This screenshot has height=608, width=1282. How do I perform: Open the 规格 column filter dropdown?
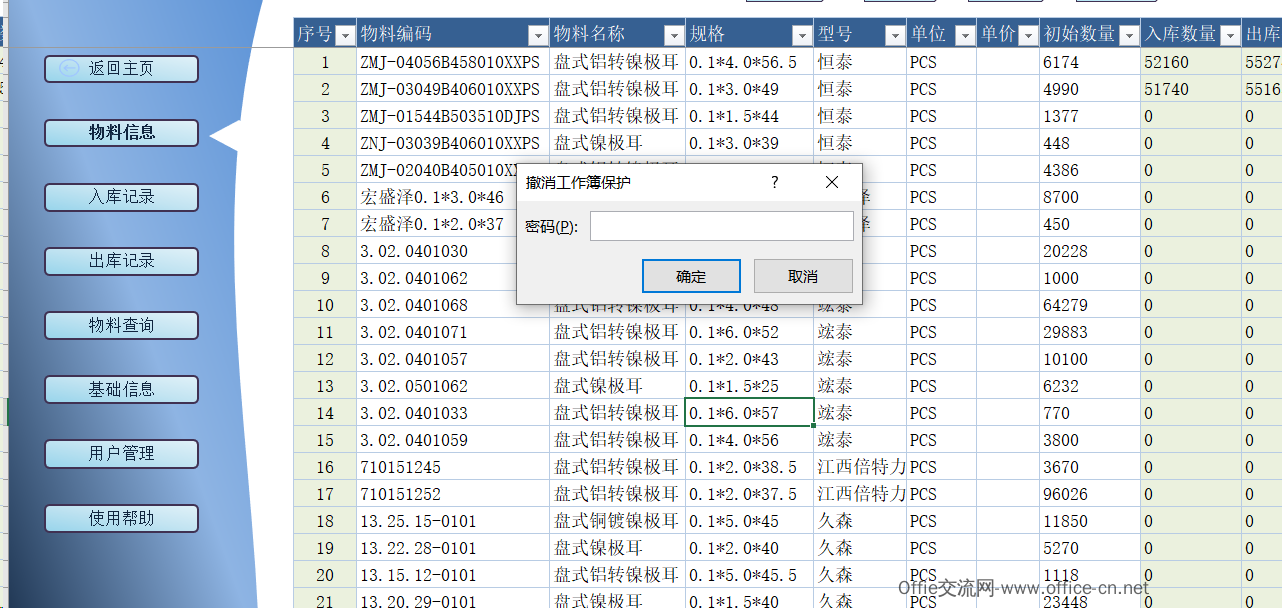click(x=801, y=35)
